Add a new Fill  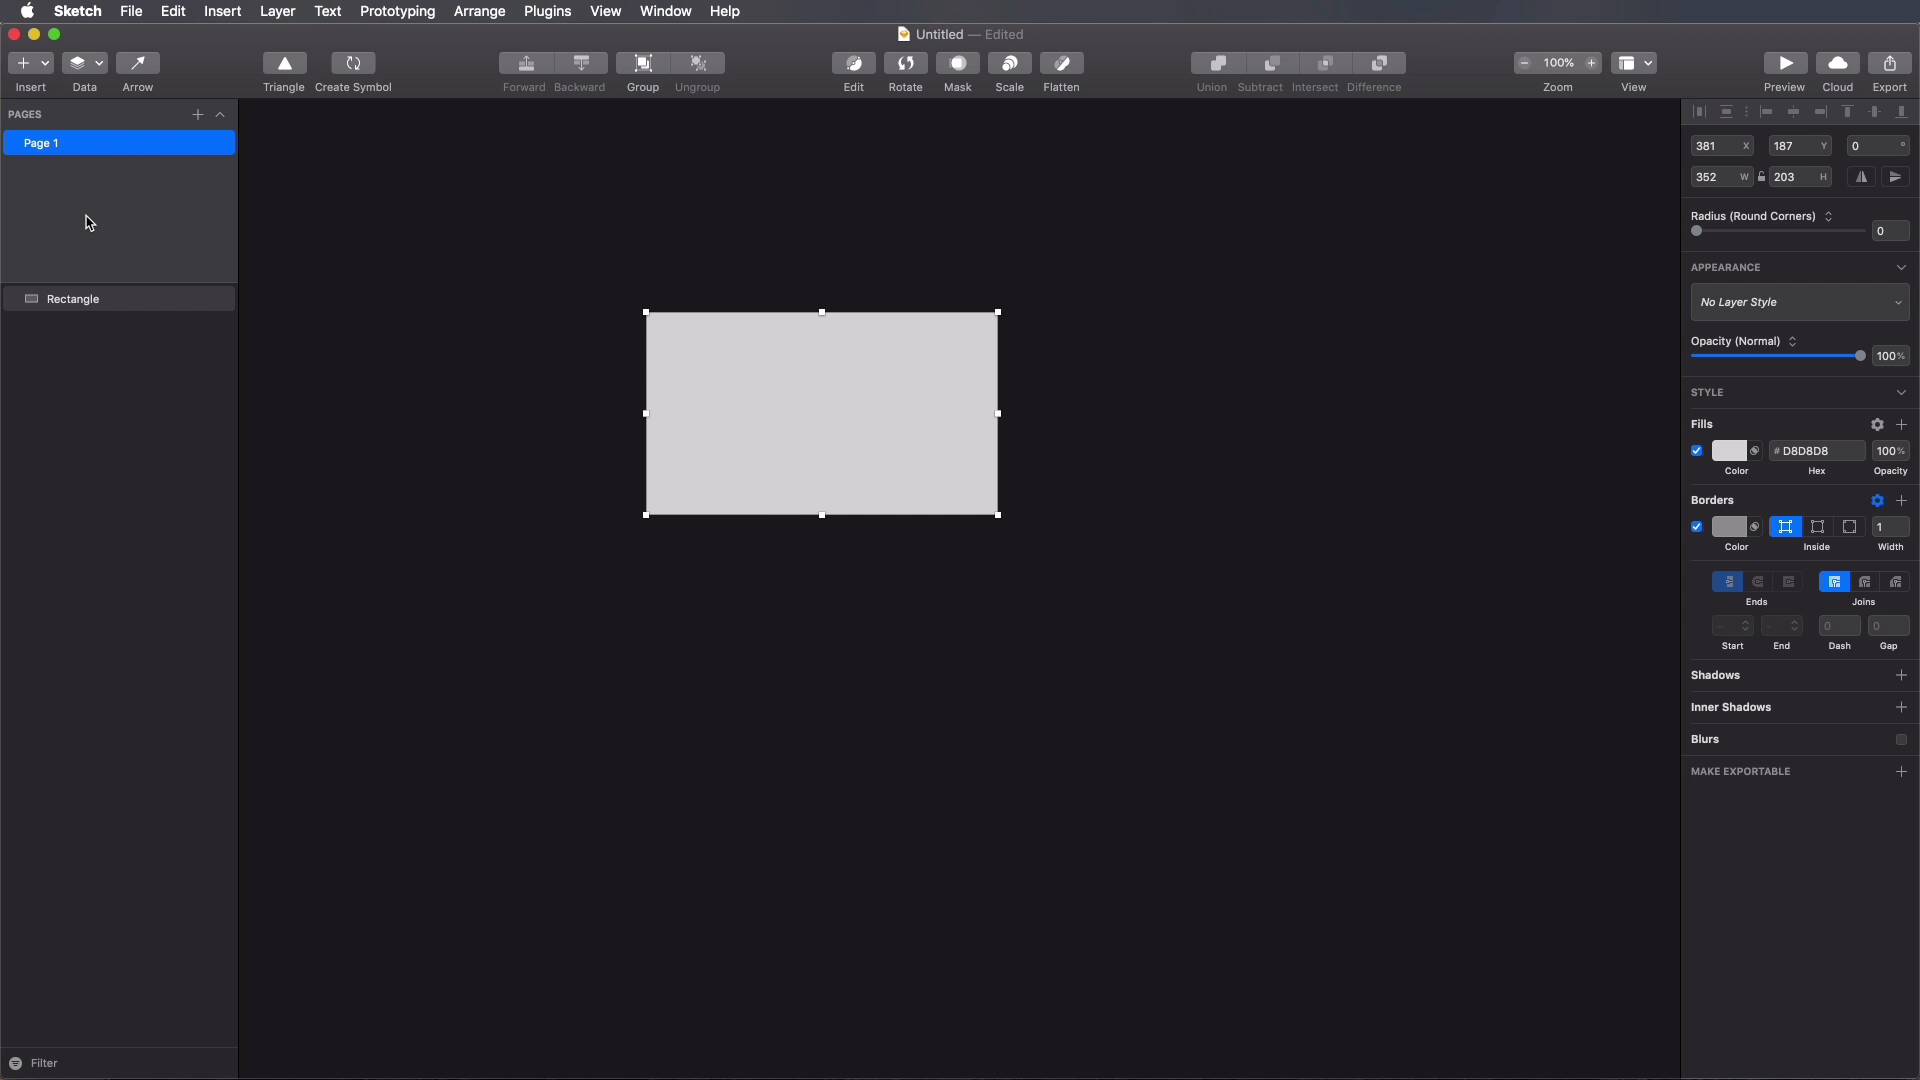tap(1901, 425)
